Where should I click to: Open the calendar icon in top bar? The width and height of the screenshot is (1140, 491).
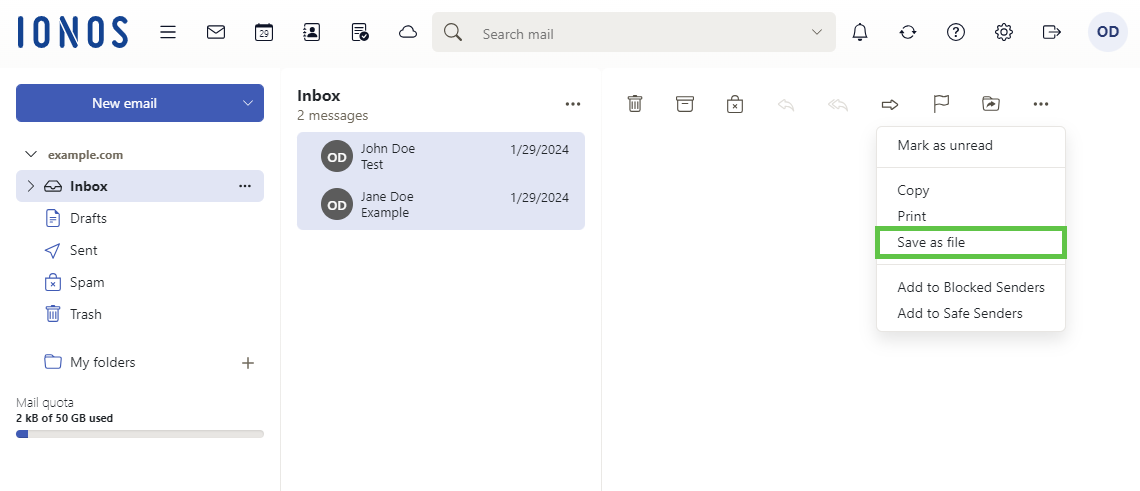[263, 32]
